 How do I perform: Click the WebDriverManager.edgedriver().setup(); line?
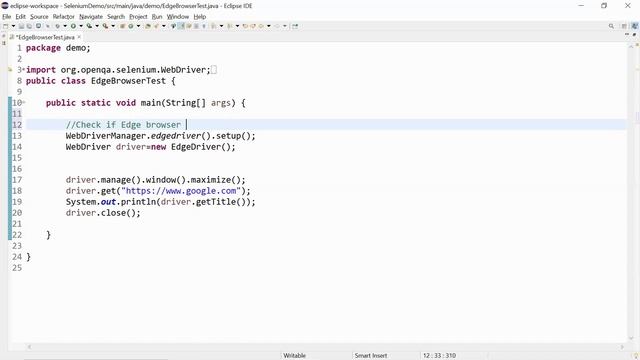click(160, 136)
